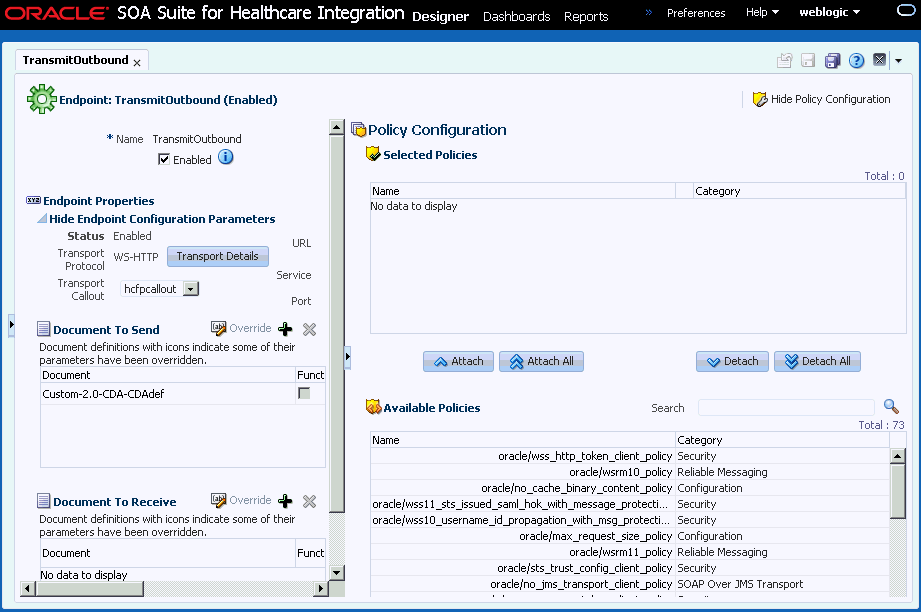Select oracle/wss_http_token_client_policy row
Image resolution: width=921 pixels, height=612 pixels.
click(x=630, y=456)
